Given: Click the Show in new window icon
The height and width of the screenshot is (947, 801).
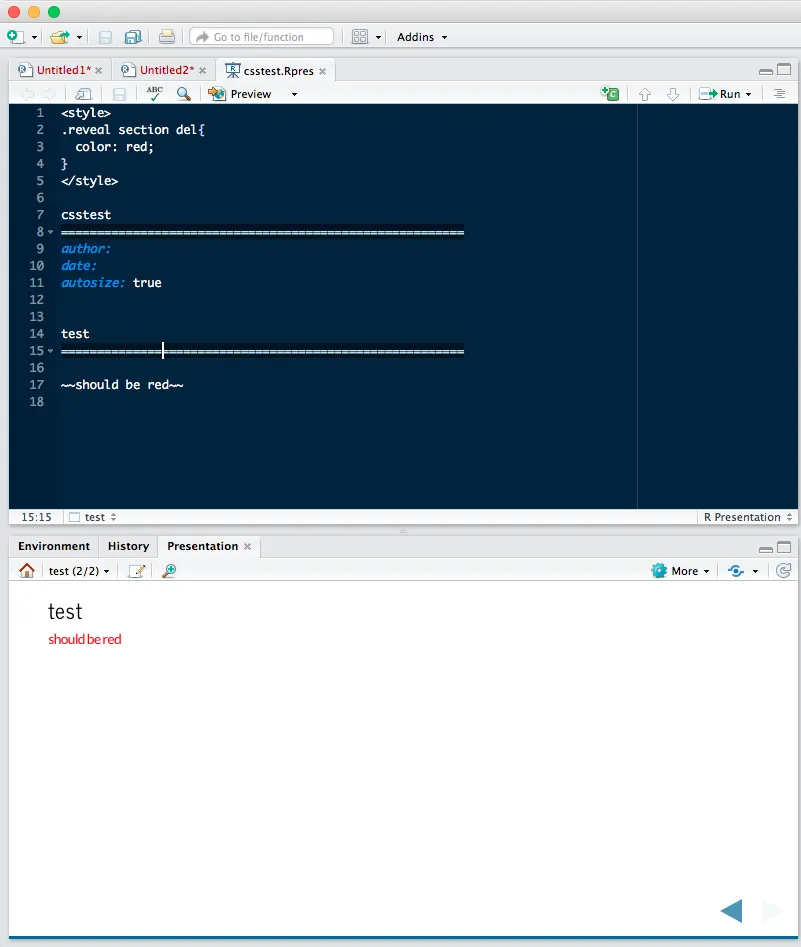Looking at the screenshot, I should (x=83, y=94).
